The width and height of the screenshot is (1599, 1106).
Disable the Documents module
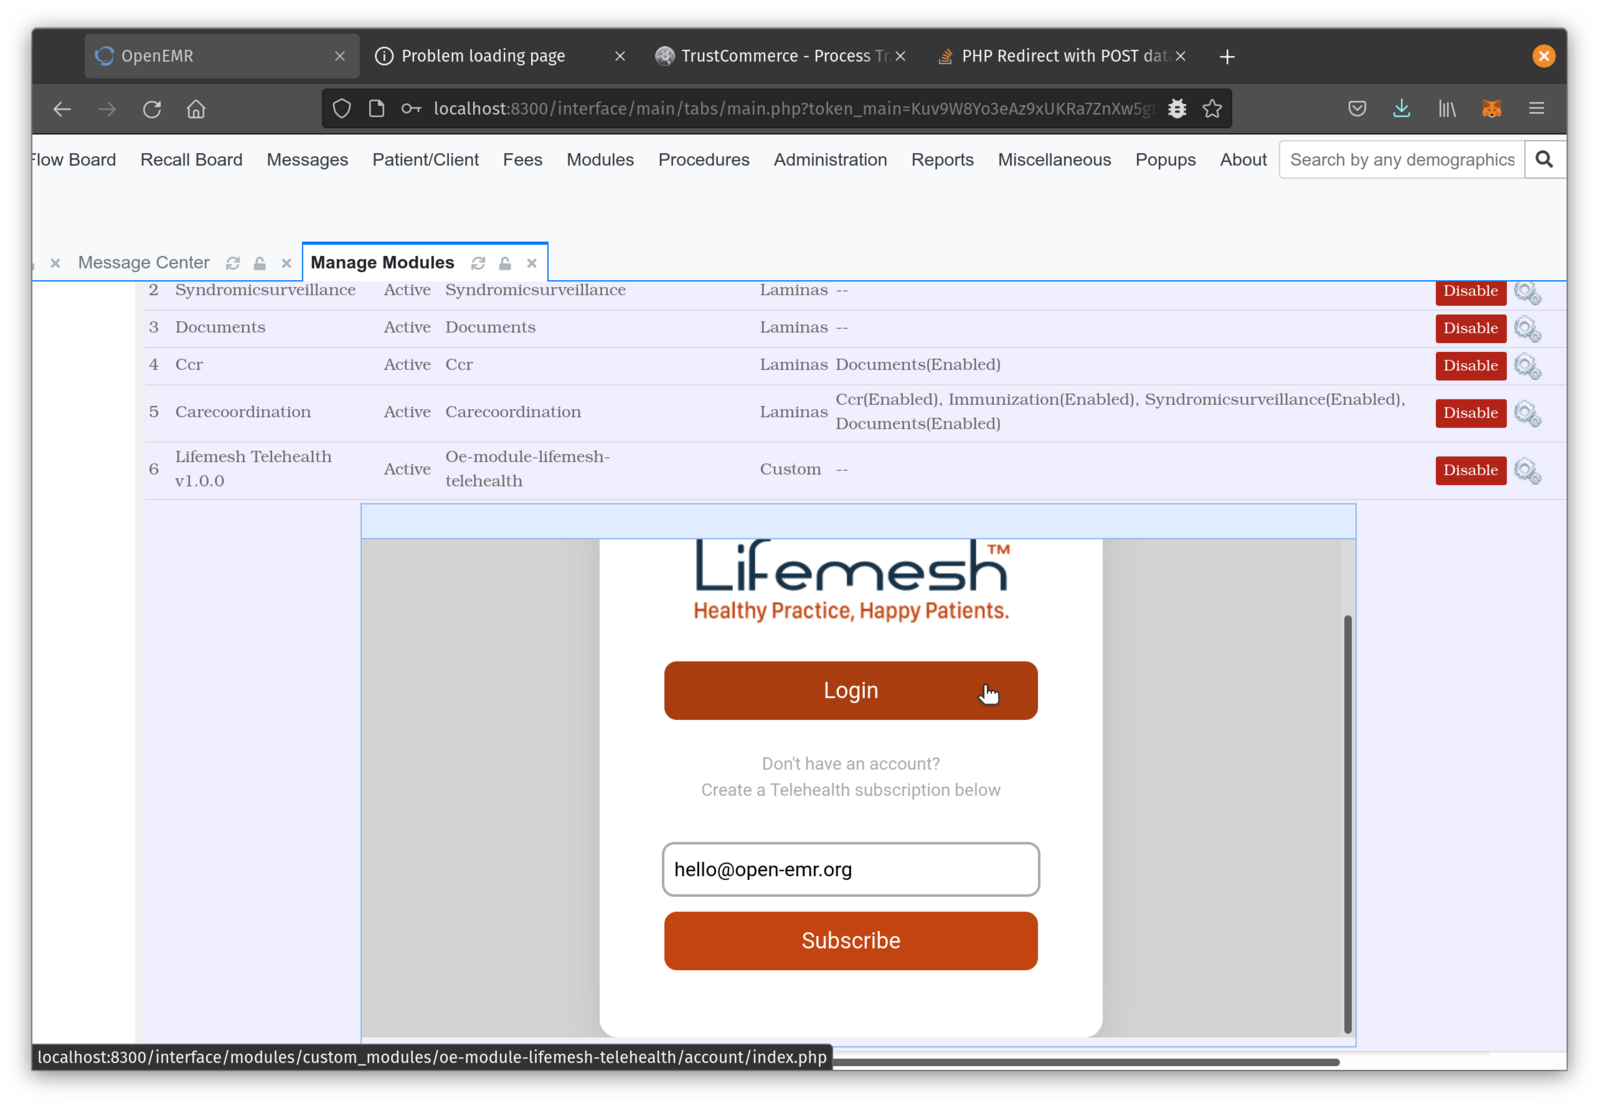[1470, 328]
